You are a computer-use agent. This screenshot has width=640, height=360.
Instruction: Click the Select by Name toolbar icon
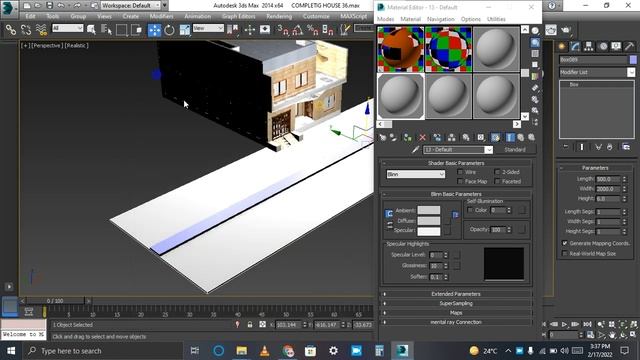(106, 30)
